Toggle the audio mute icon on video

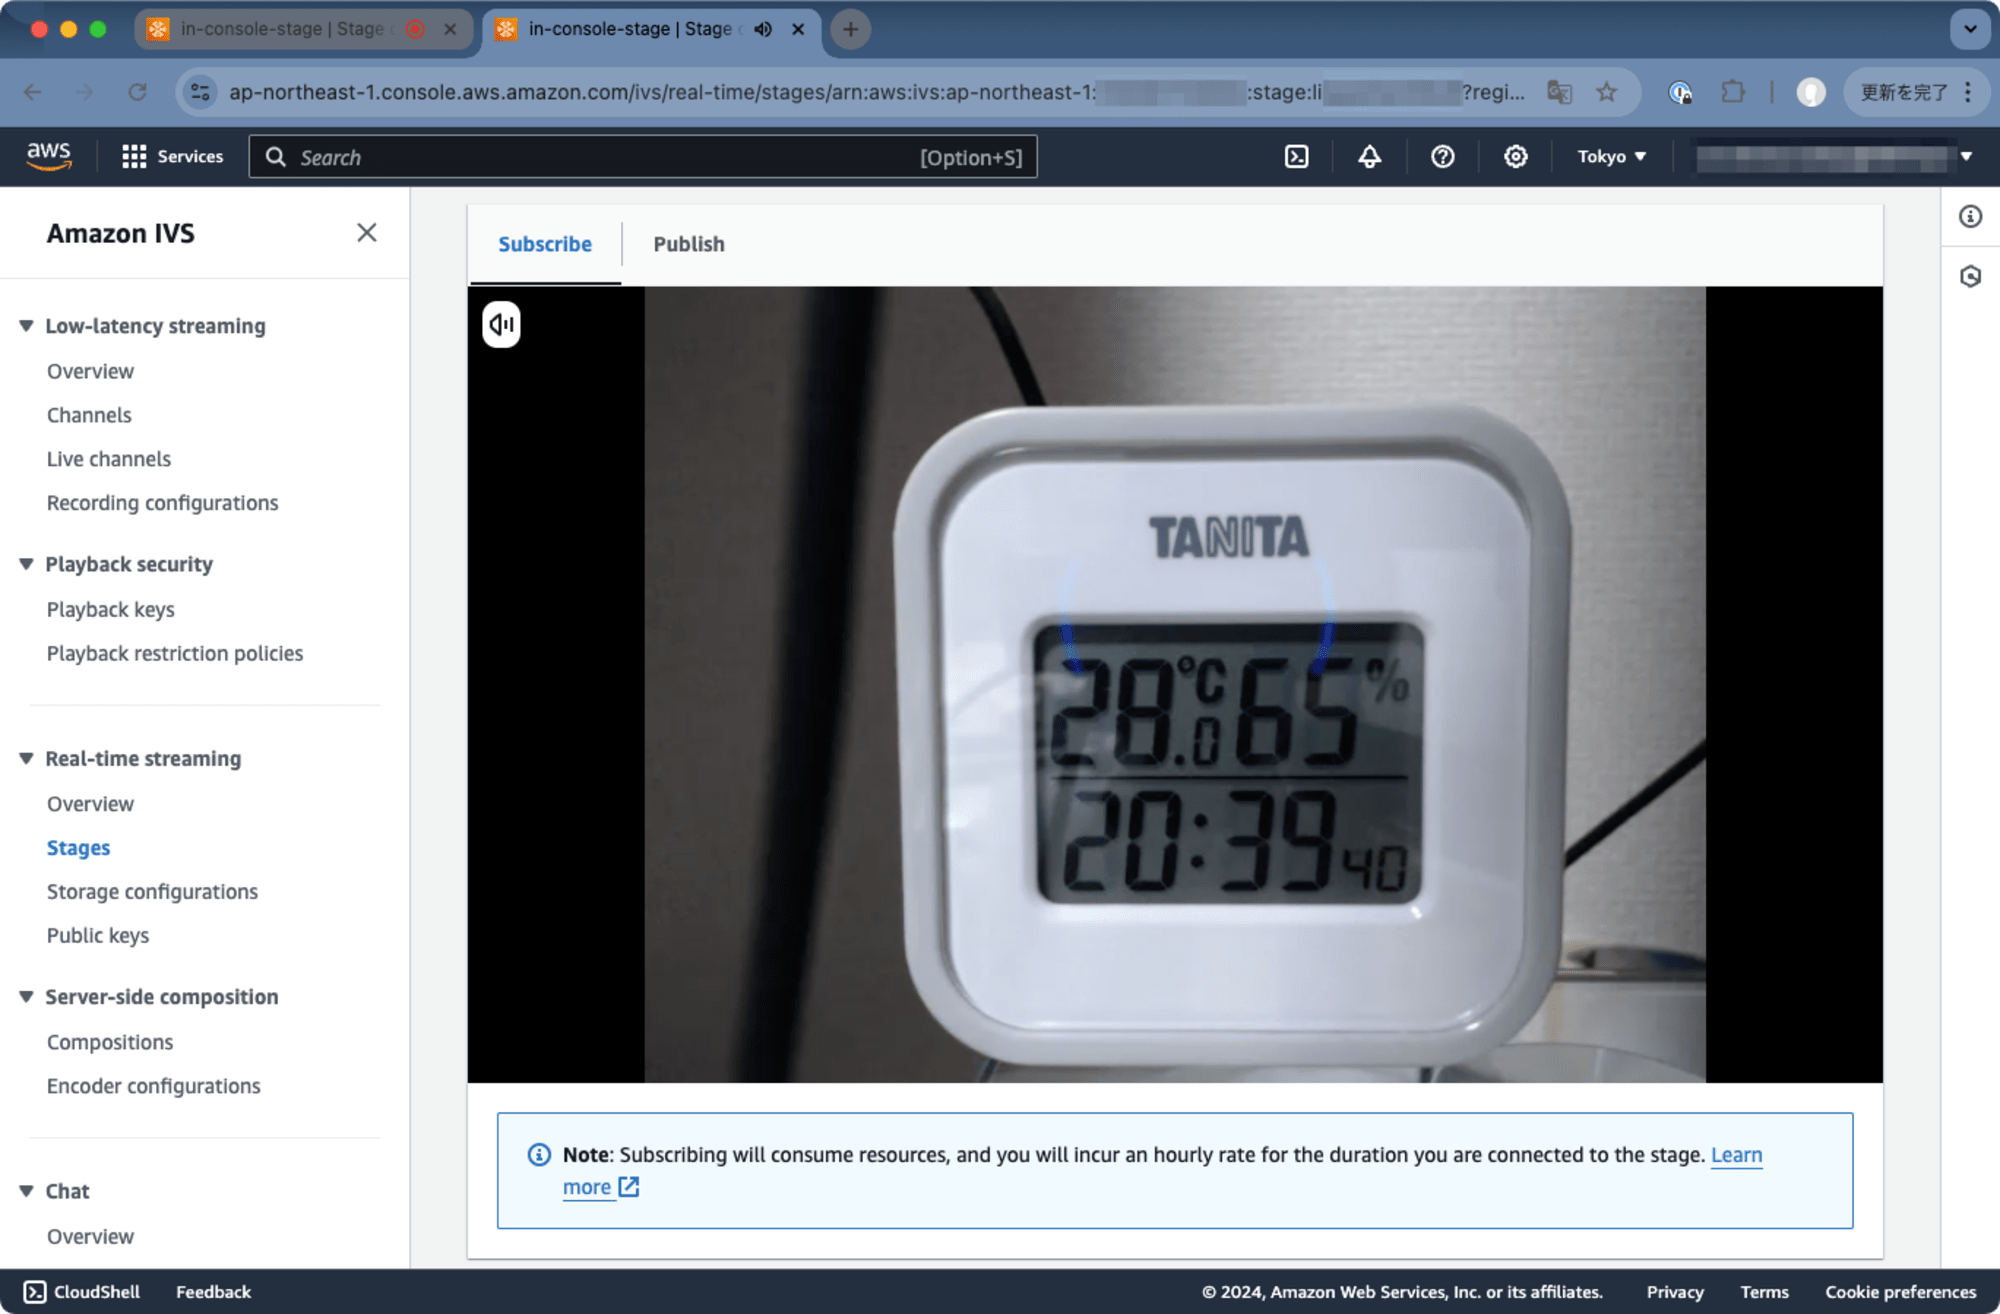pyautogui.click(x=501, y=324)
